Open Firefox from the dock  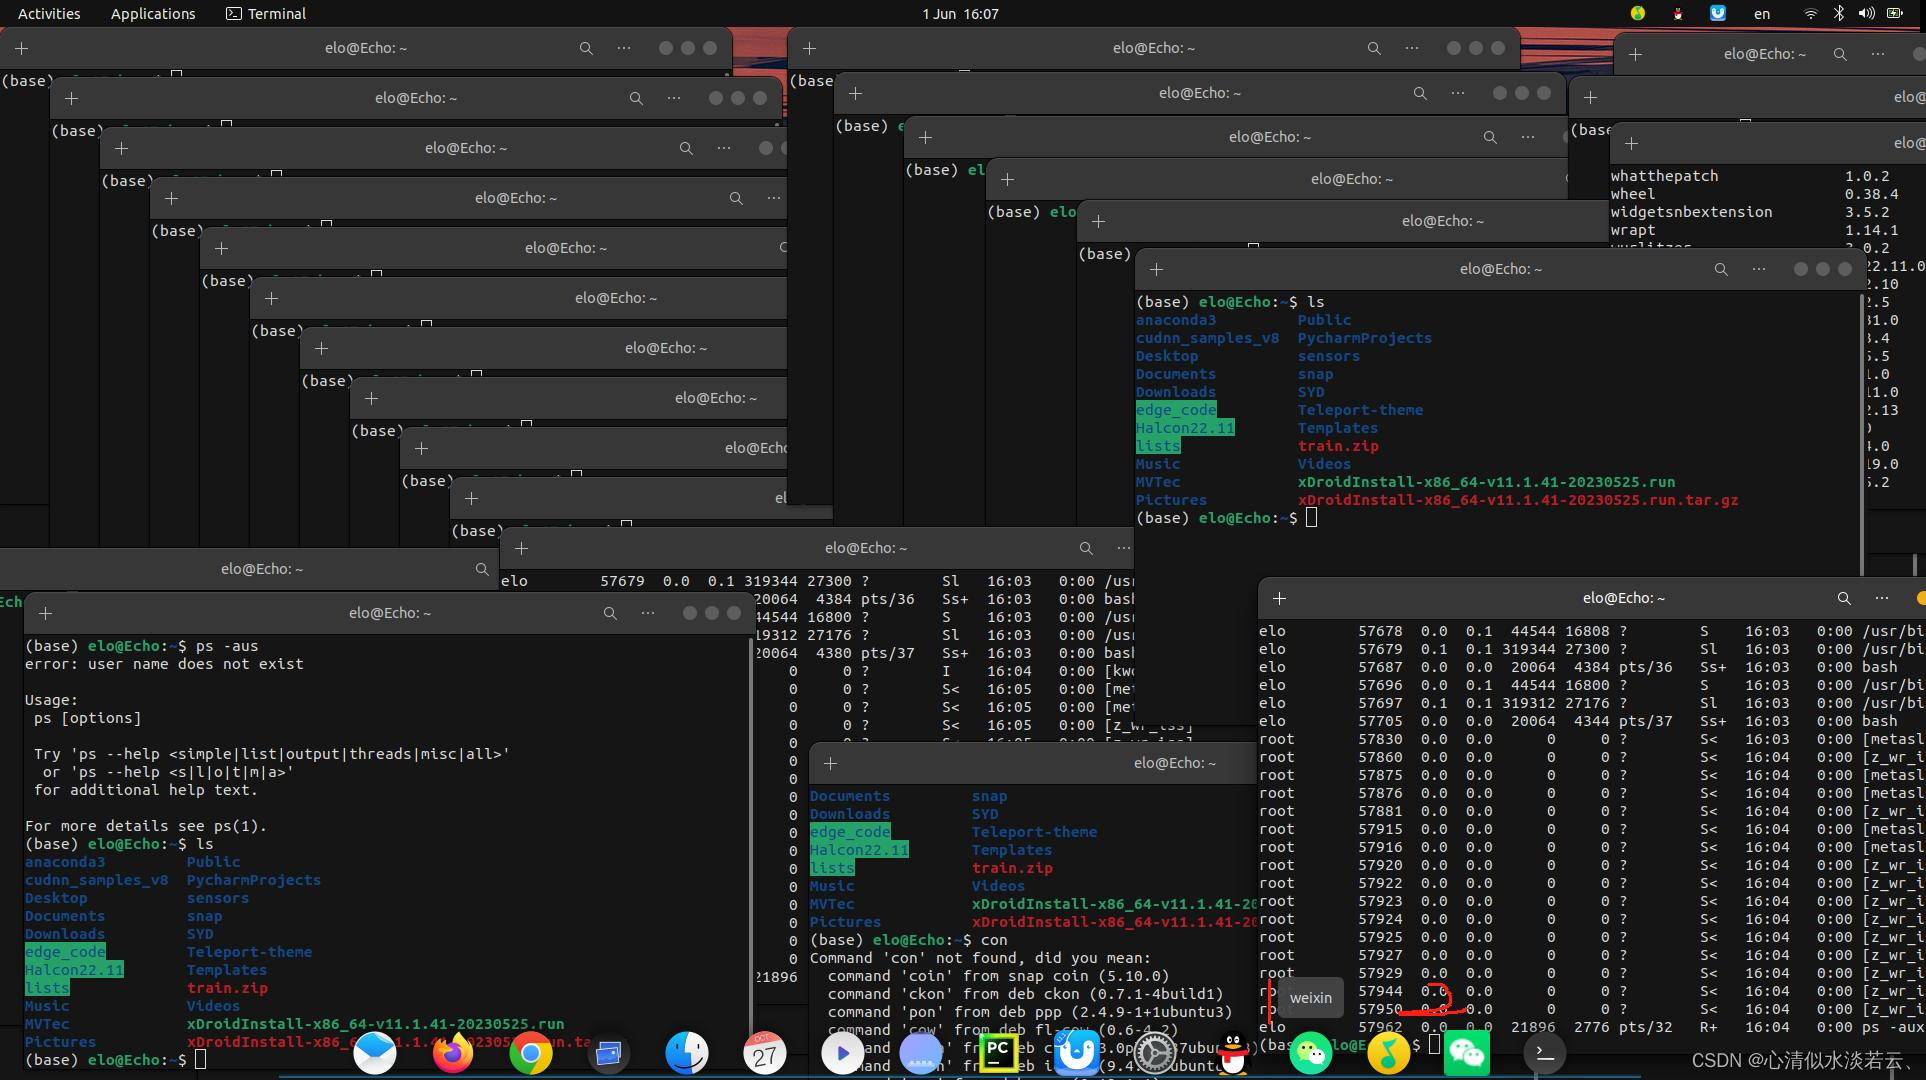tap(453, 1053)
